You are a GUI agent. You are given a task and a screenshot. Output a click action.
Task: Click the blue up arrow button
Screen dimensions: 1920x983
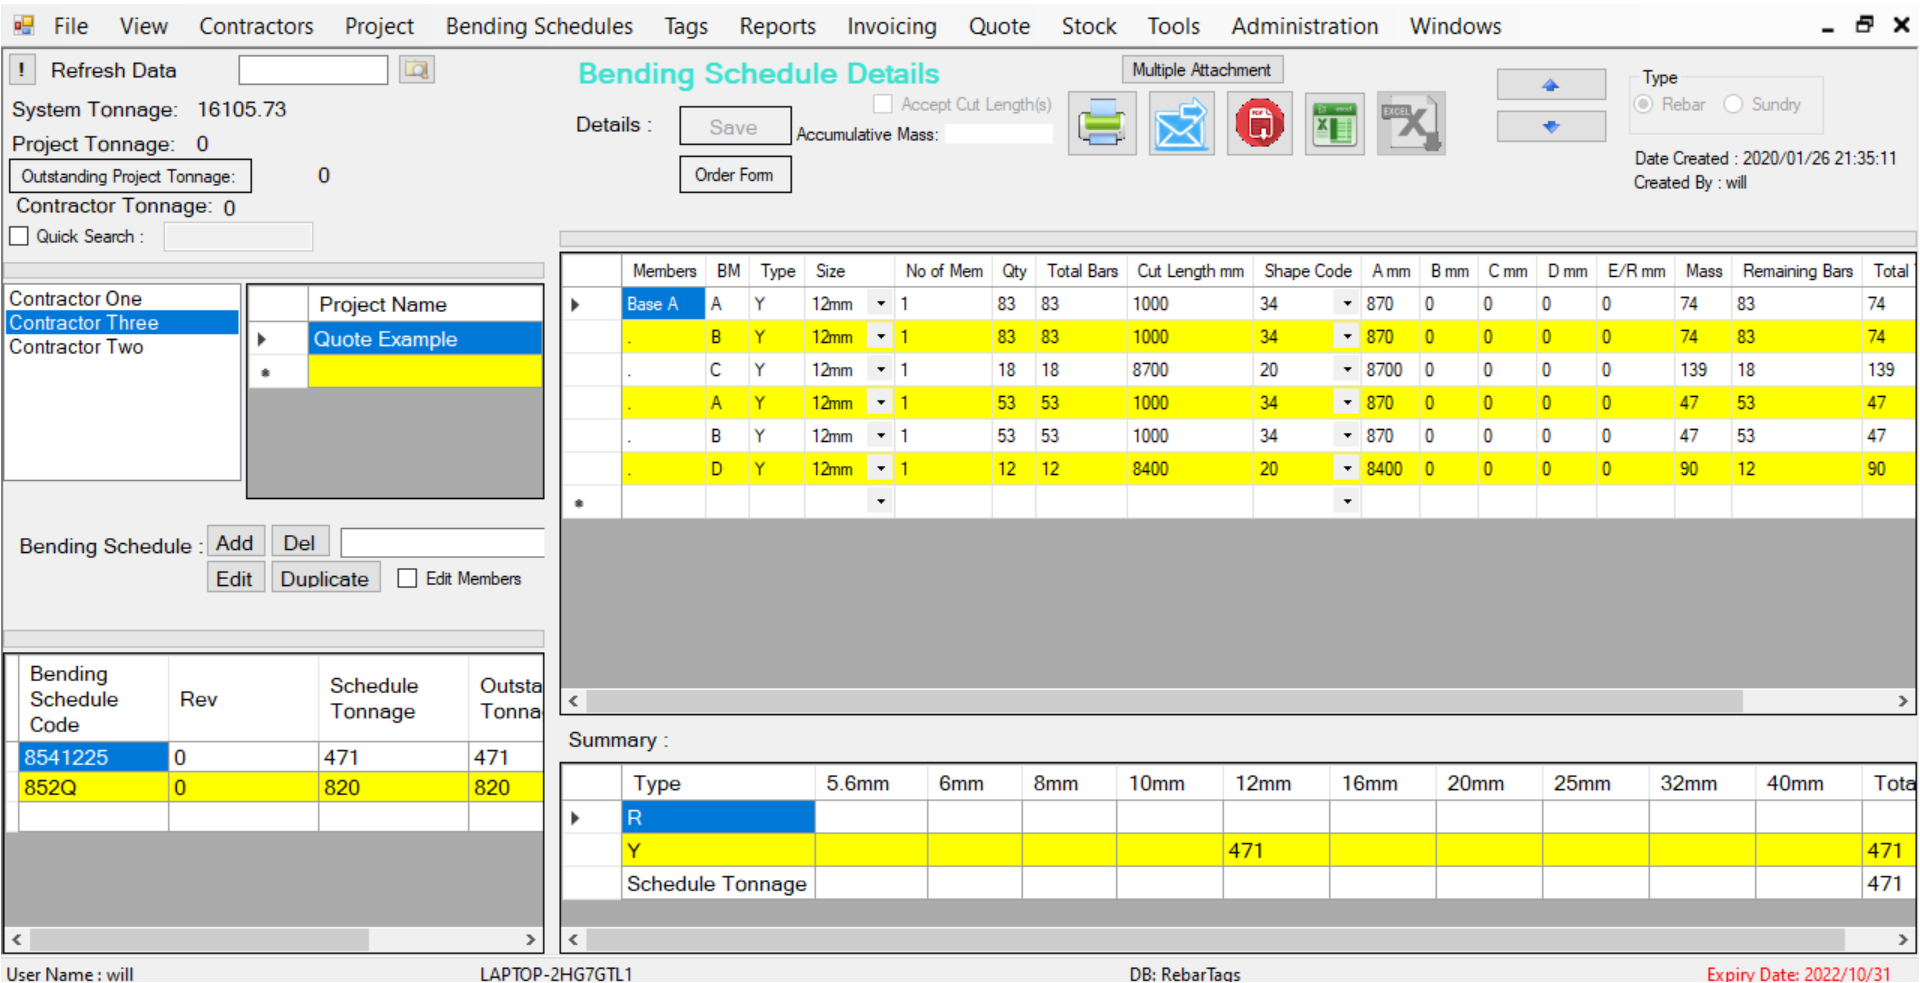(1550, 84)
